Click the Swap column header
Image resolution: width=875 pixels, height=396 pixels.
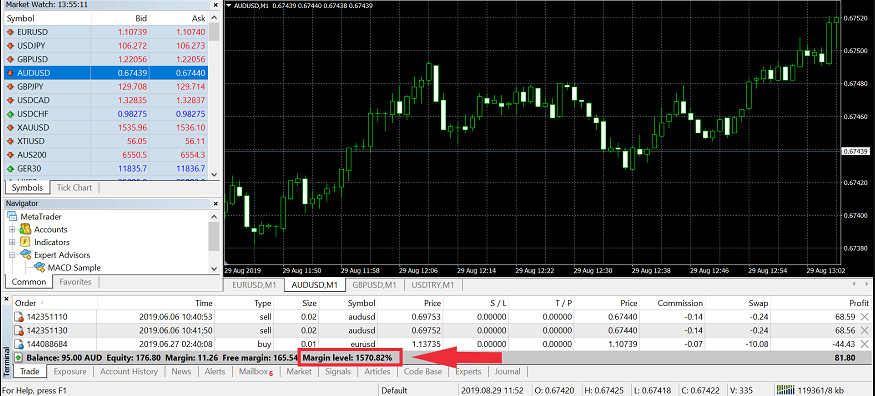point(739,303)
